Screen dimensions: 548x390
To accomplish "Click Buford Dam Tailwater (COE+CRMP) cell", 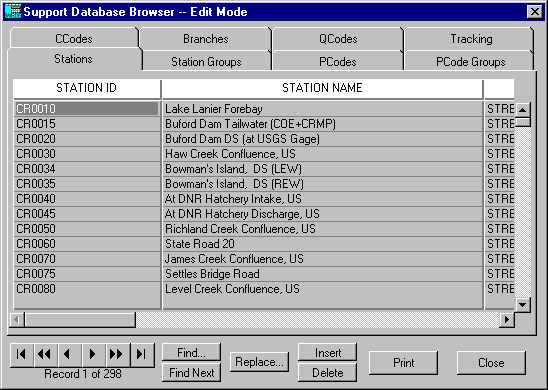I will click(323, 124).
